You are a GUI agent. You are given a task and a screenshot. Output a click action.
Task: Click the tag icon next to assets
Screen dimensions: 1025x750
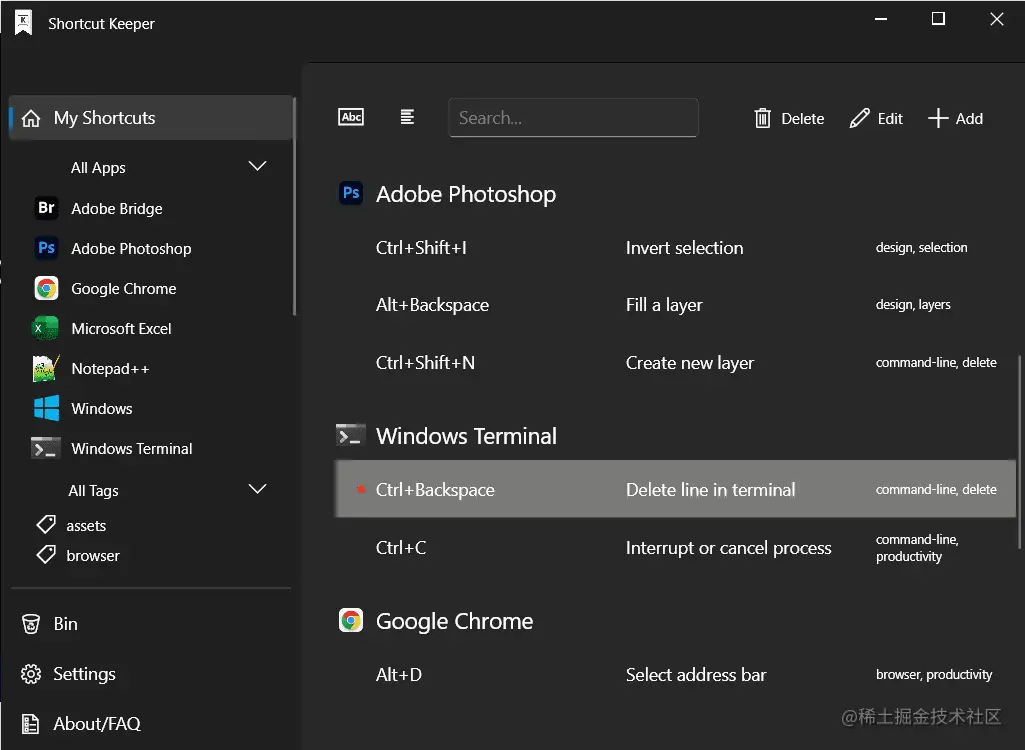coord(46,524)
